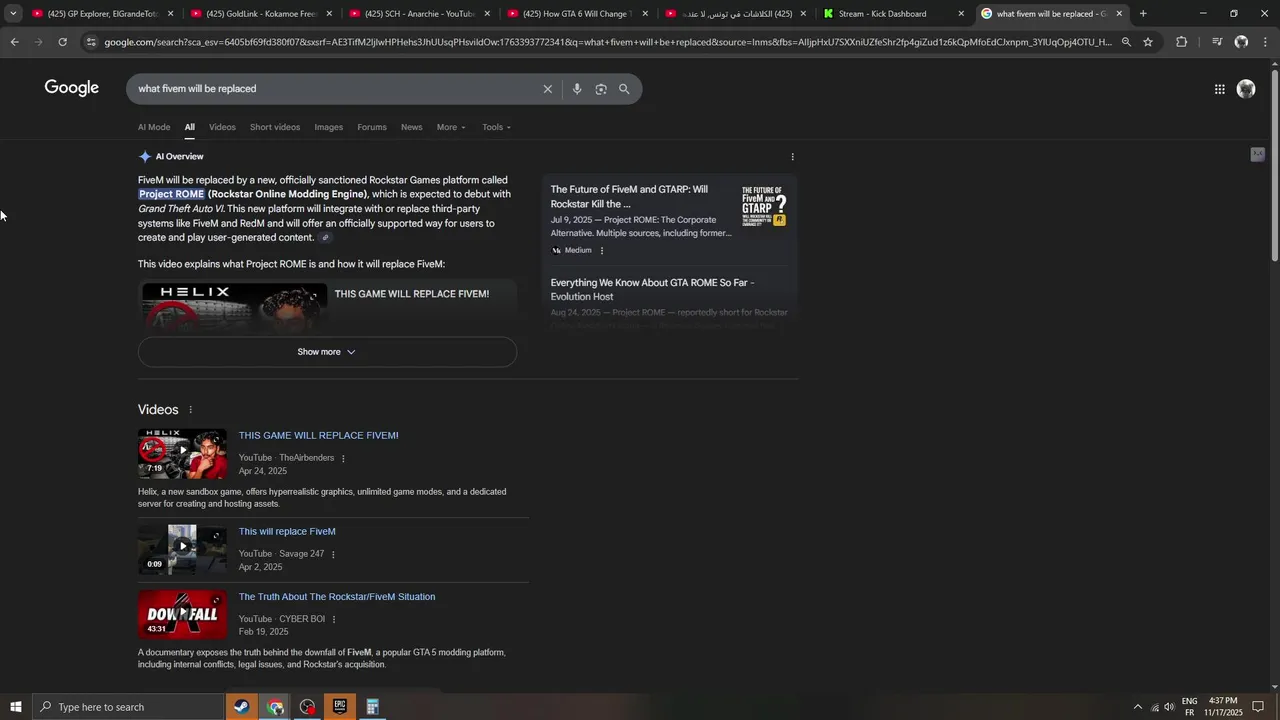This screenshot has height=720, width=1280.
Task: Open the Calculator app in taskbar
Action: (372, 707)
